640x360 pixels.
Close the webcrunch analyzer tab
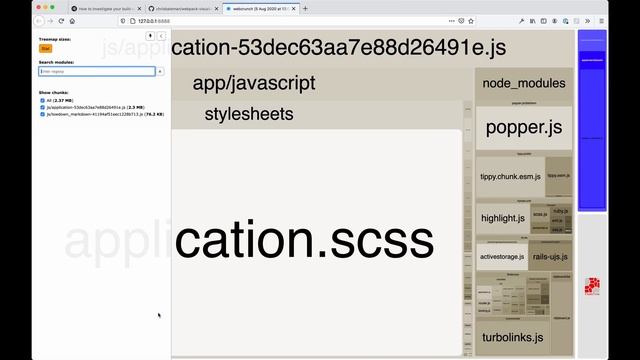coord(293,9)
